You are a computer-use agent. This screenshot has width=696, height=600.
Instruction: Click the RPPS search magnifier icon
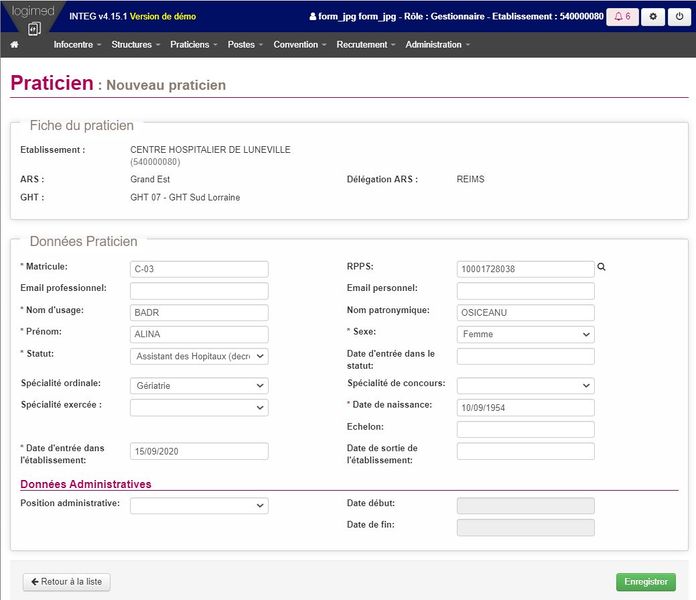601,267
